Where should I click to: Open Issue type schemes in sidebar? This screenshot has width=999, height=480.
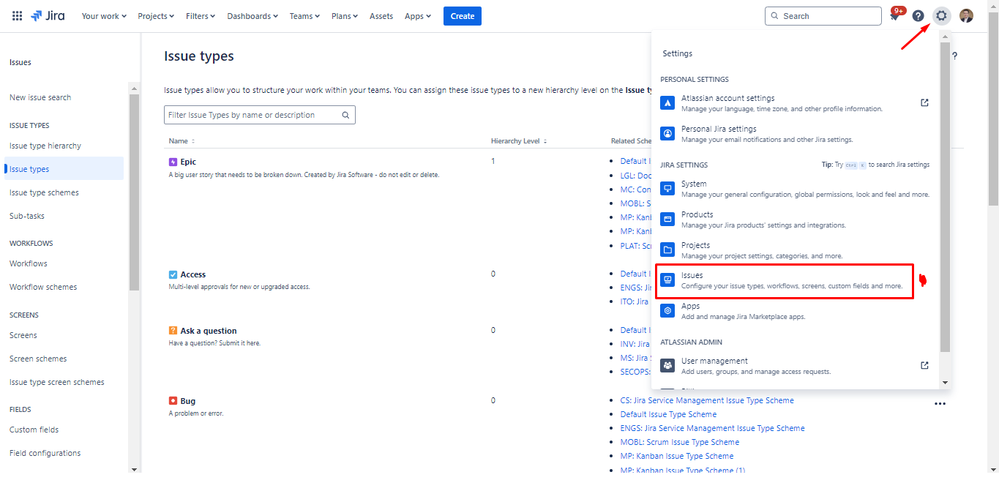[45, 193]
